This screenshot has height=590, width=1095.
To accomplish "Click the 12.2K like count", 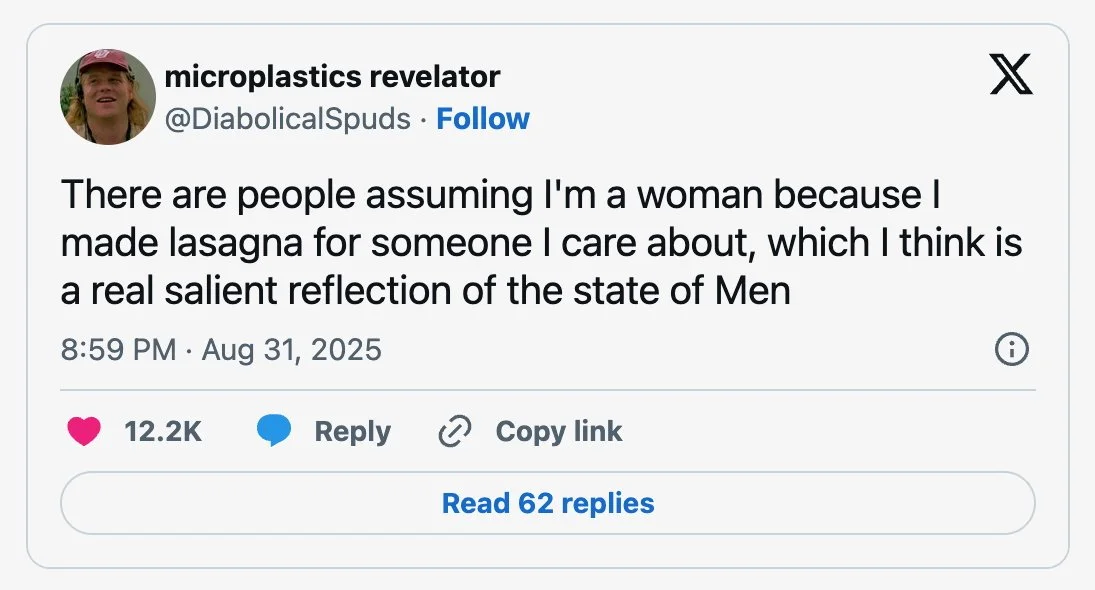I will [x=163, y=432].
